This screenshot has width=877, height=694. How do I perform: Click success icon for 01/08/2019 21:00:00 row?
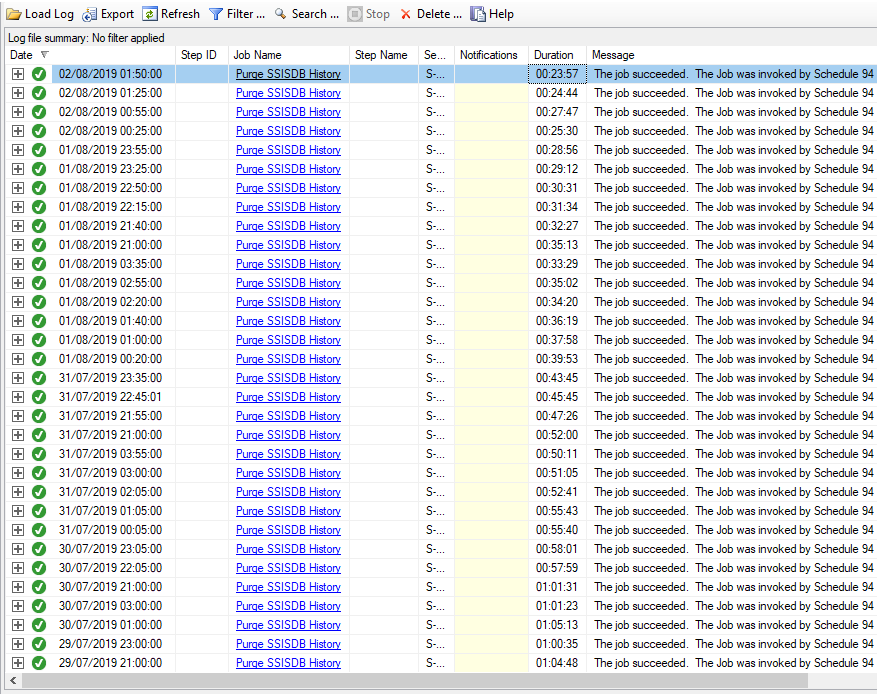[39, 245]
